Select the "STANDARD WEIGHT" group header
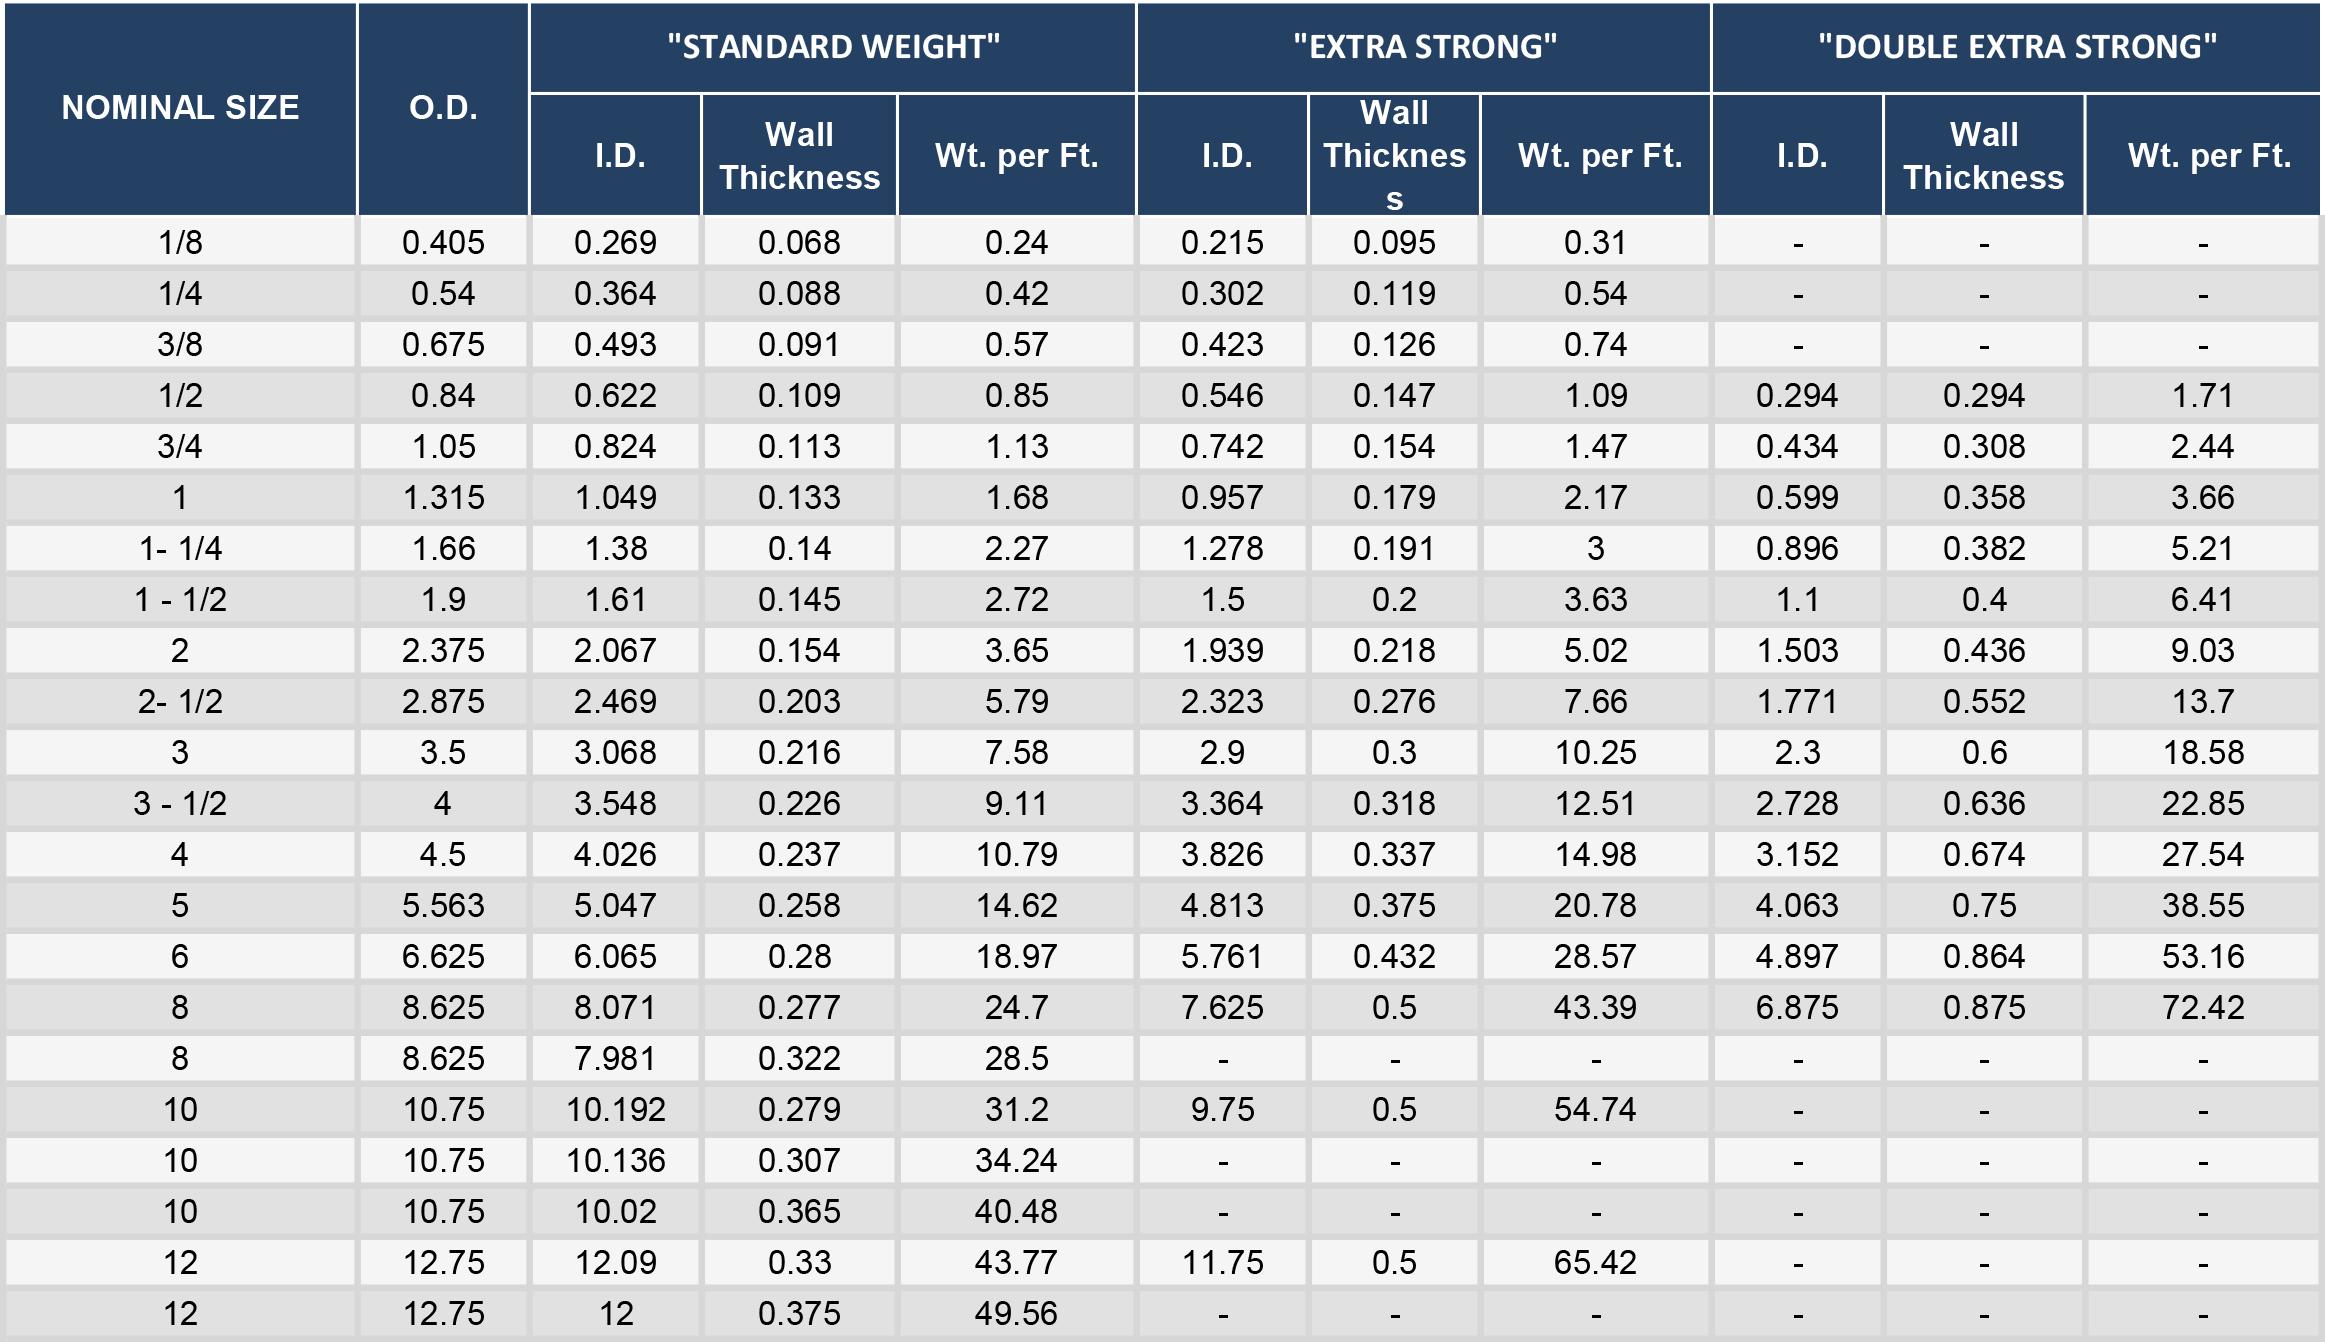The image size is (2325, 1342). 833,47
